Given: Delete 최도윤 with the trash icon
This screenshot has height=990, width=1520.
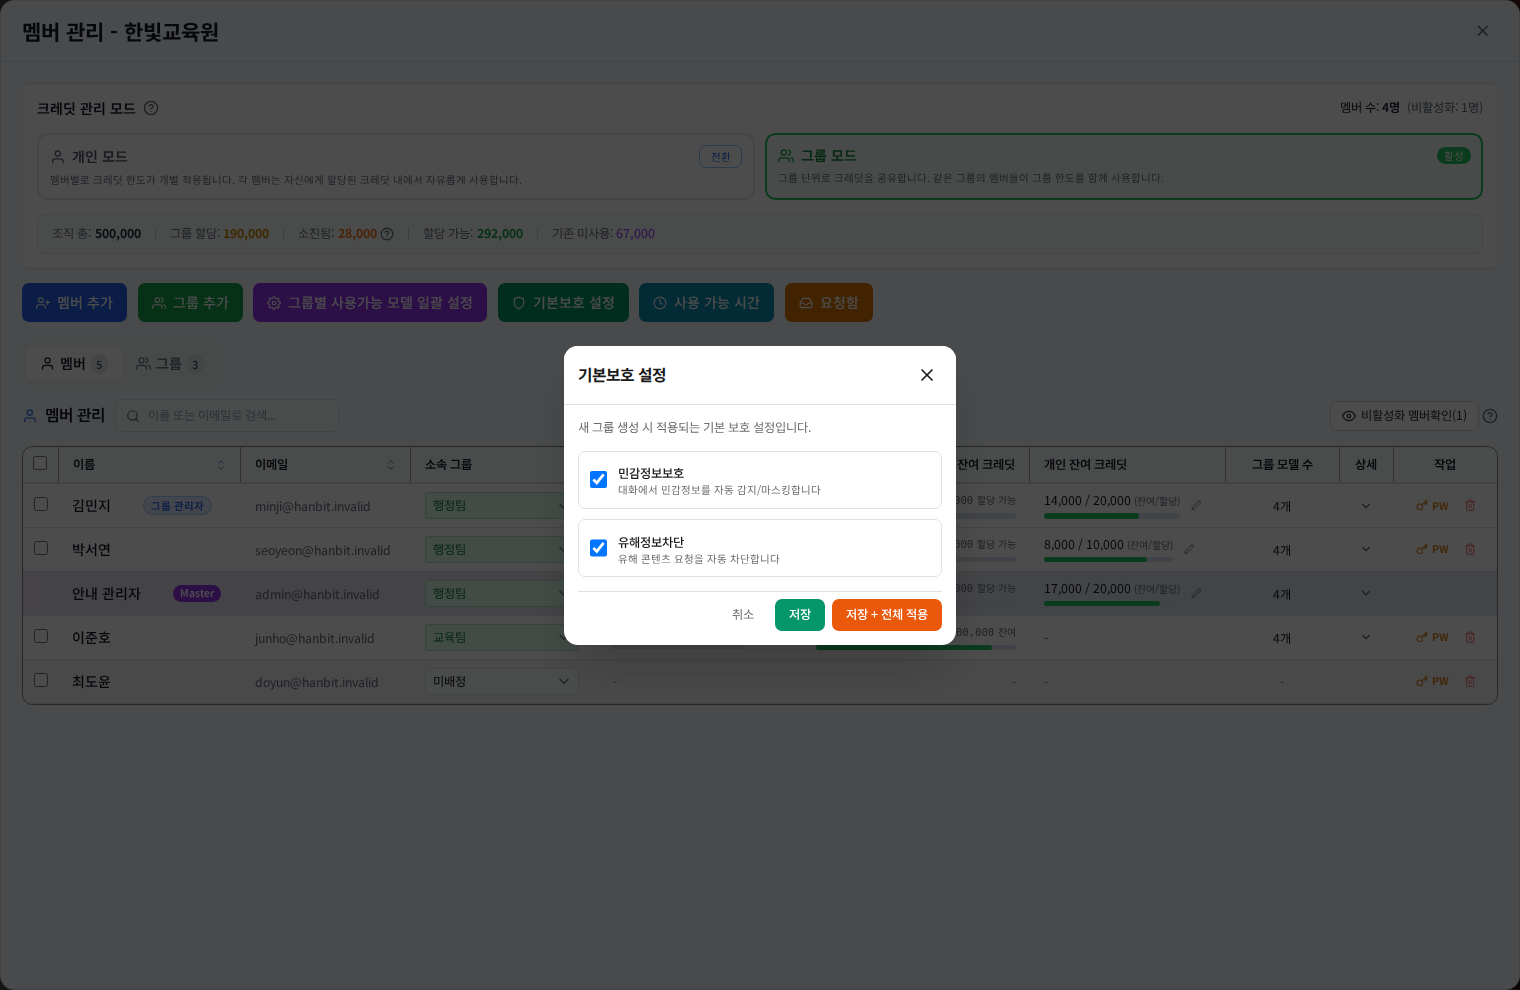Looking at the screenshot, I should click(1470, 682).
